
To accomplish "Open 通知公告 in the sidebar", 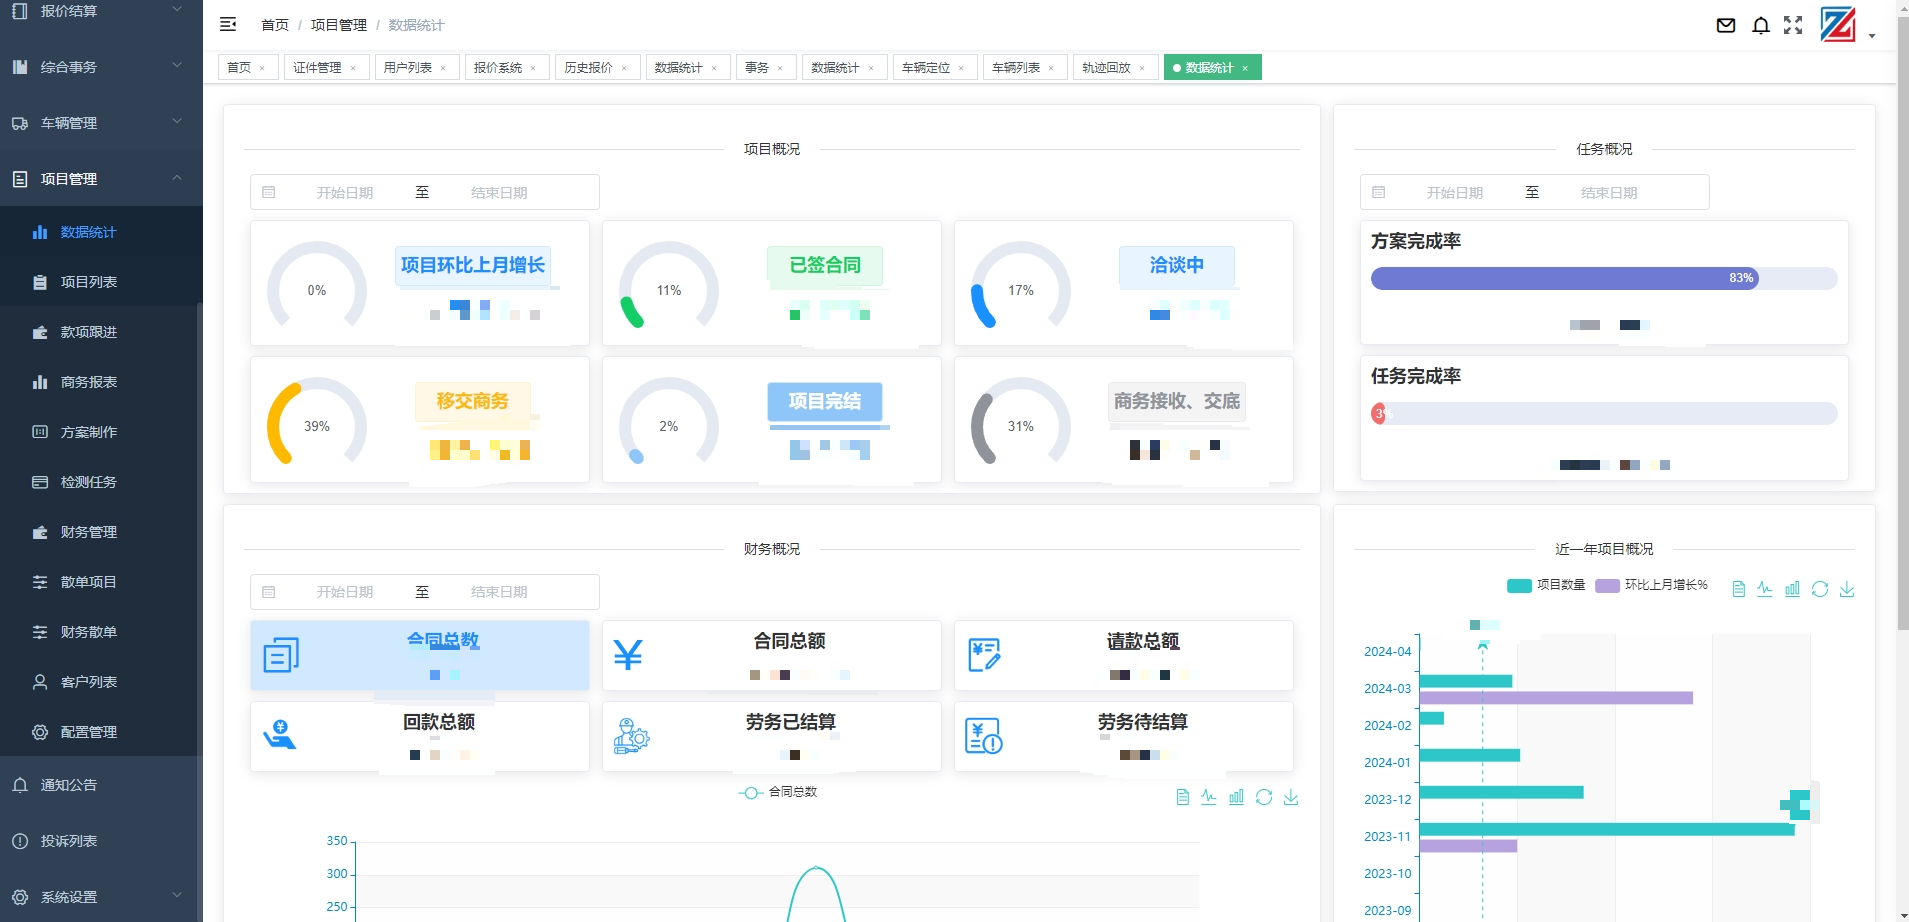I will click(101, 785).
